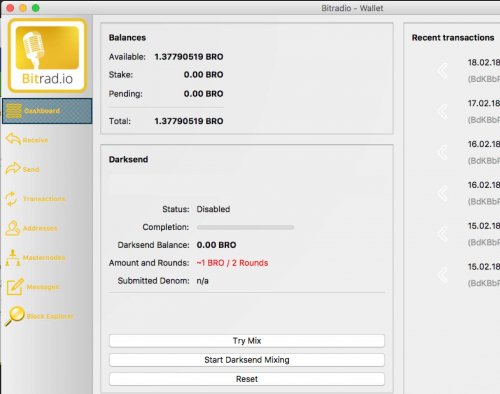The height and width of the screenshot is (394, 500).
Task: Click the Darksend Balance 0.00 BRO value
Action: 216,245
